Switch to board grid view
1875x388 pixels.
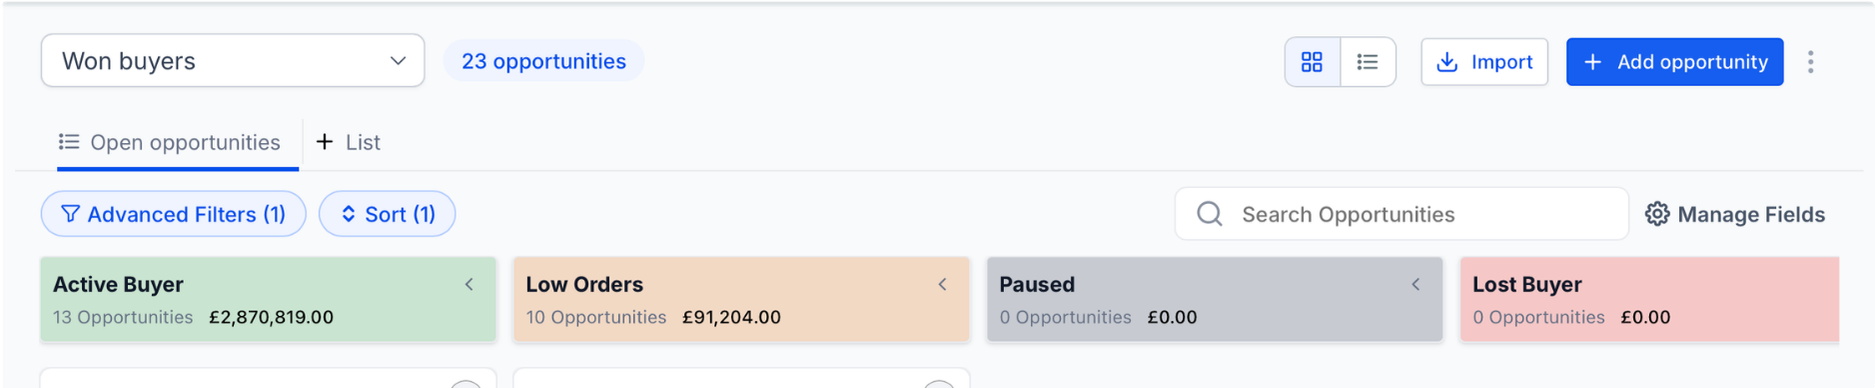point(1312,62)
